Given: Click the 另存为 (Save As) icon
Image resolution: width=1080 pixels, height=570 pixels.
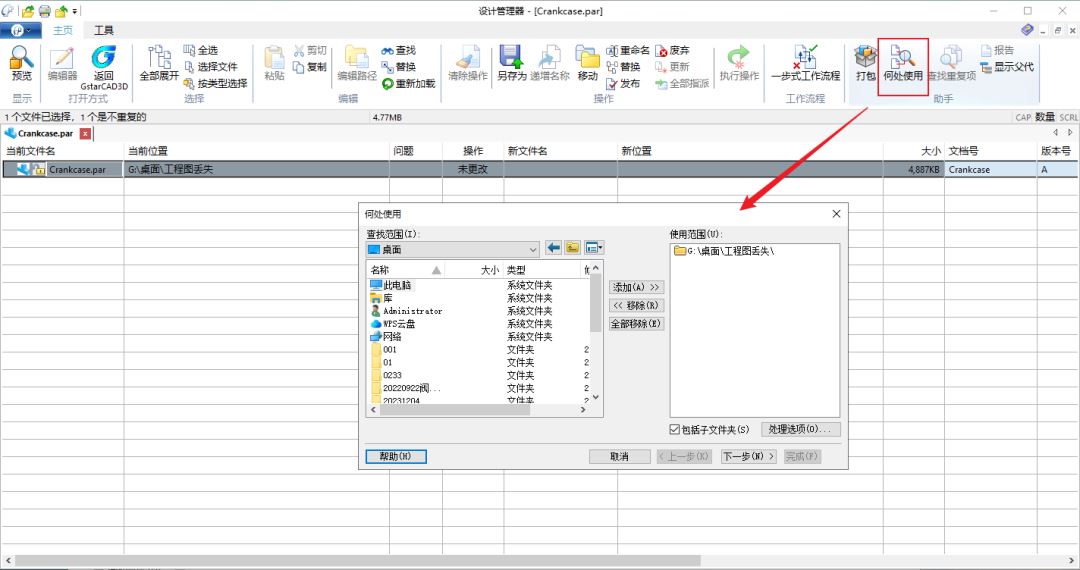Looking at the screenshot, I should click(x=511, y=60).
